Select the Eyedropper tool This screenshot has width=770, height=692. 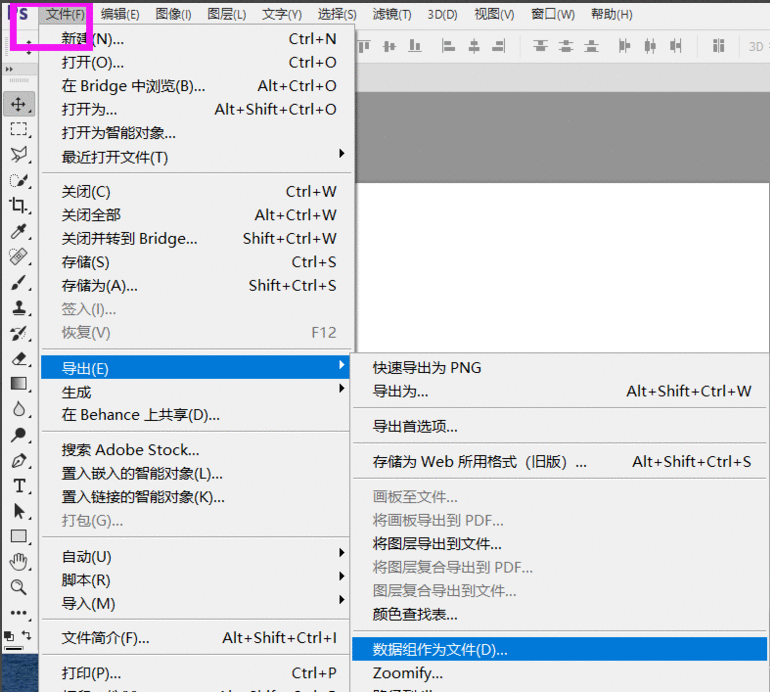pyautogui.click(x=18, y=231)
